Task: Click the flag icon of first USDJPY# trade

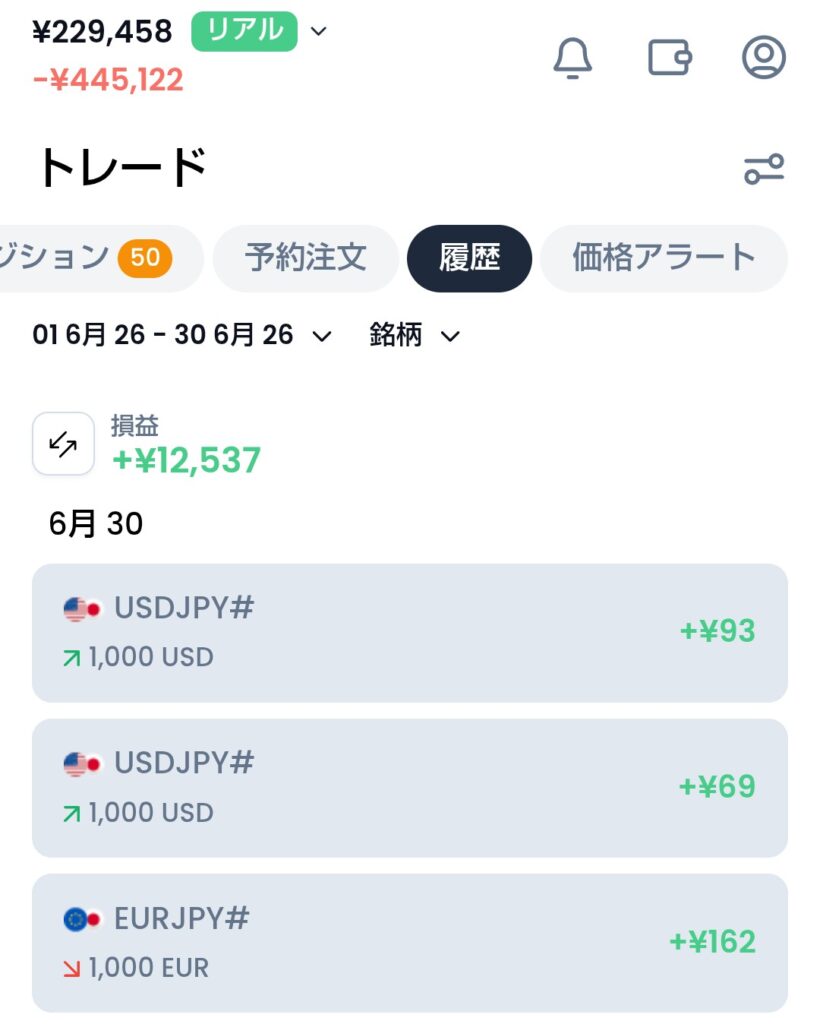Action: coord(83,609)
